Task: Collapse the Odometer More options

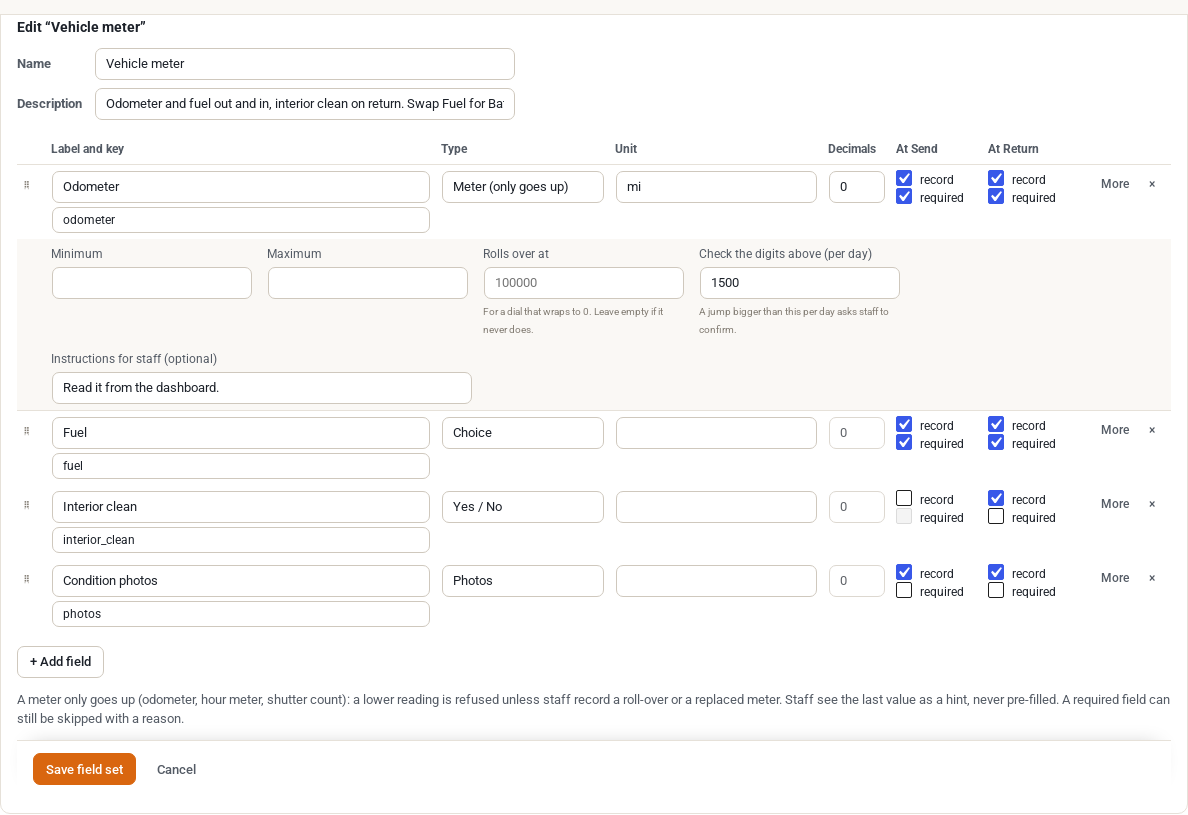Action: point(1115,184)
